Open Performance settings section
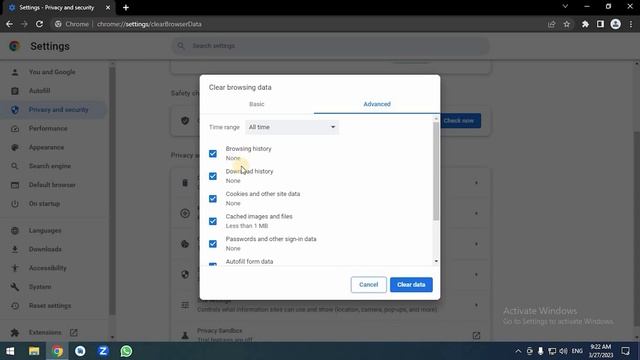The width and height of the screenshot is (640, 360). 48,128
